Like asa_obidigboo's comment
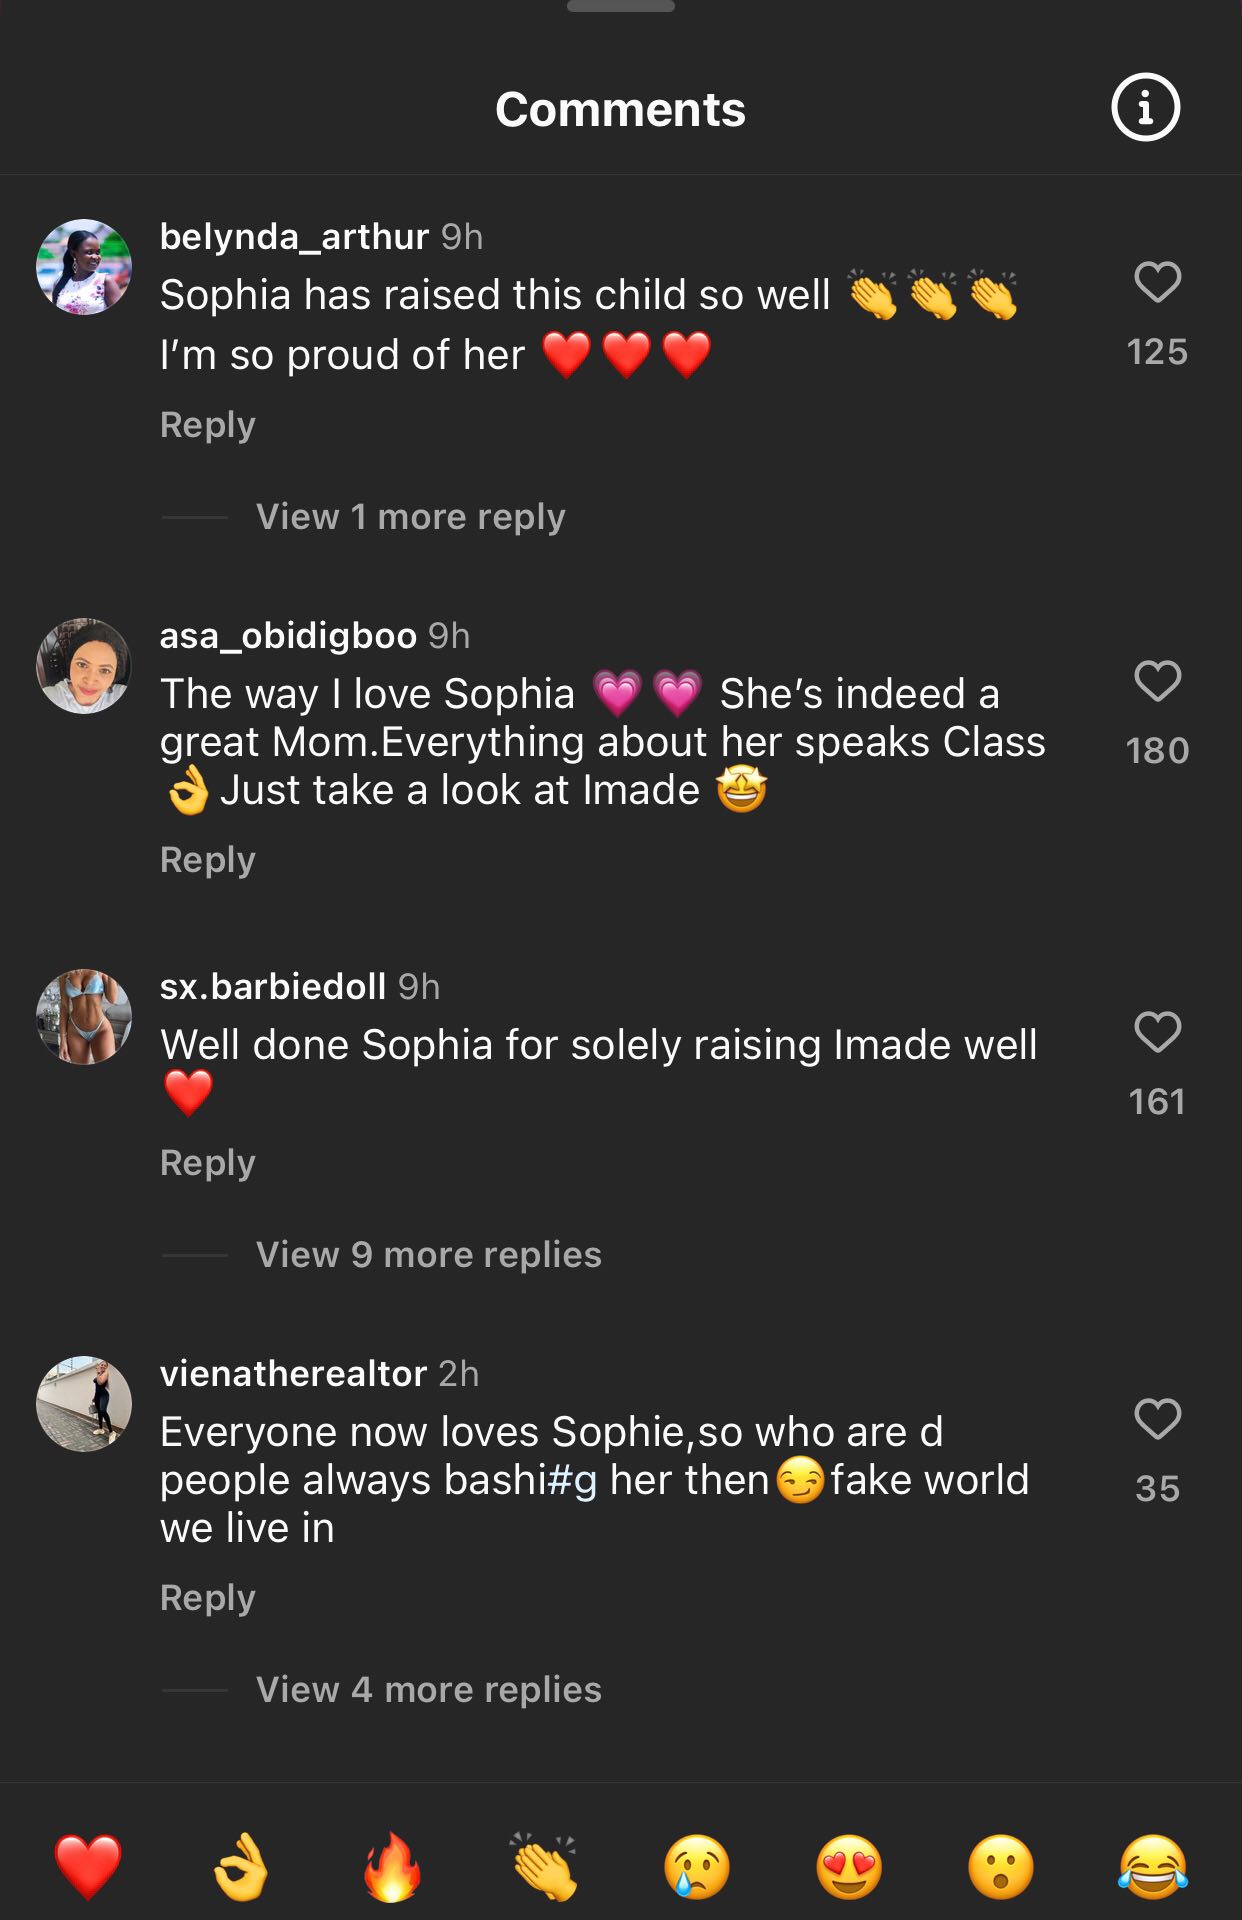 click(1157, 681)
